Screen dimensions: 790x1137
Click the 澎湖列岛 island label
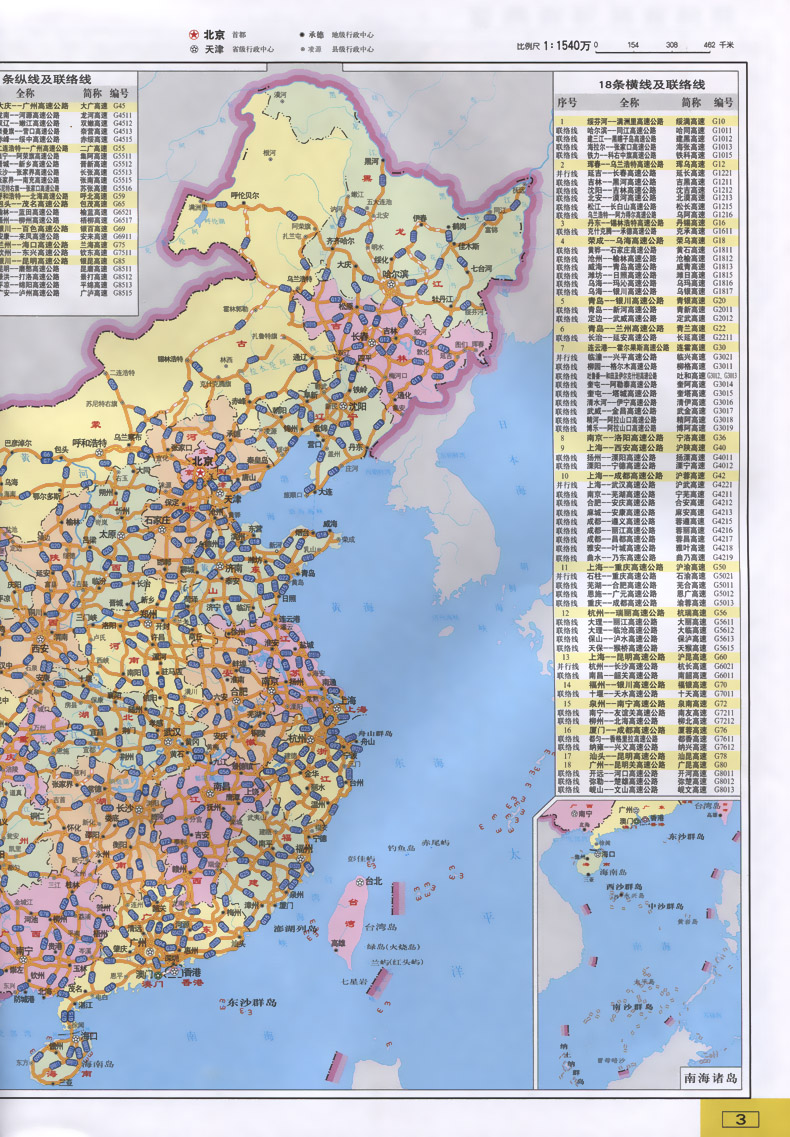pos(295,929)
